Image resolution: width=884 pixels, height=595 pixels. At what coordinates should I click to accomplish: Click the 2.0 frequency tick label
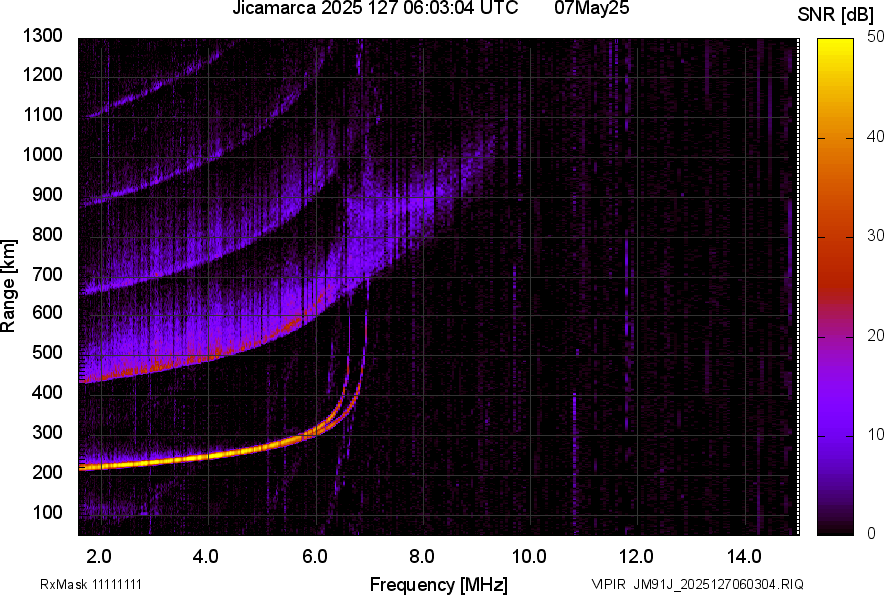pos(98,556)
